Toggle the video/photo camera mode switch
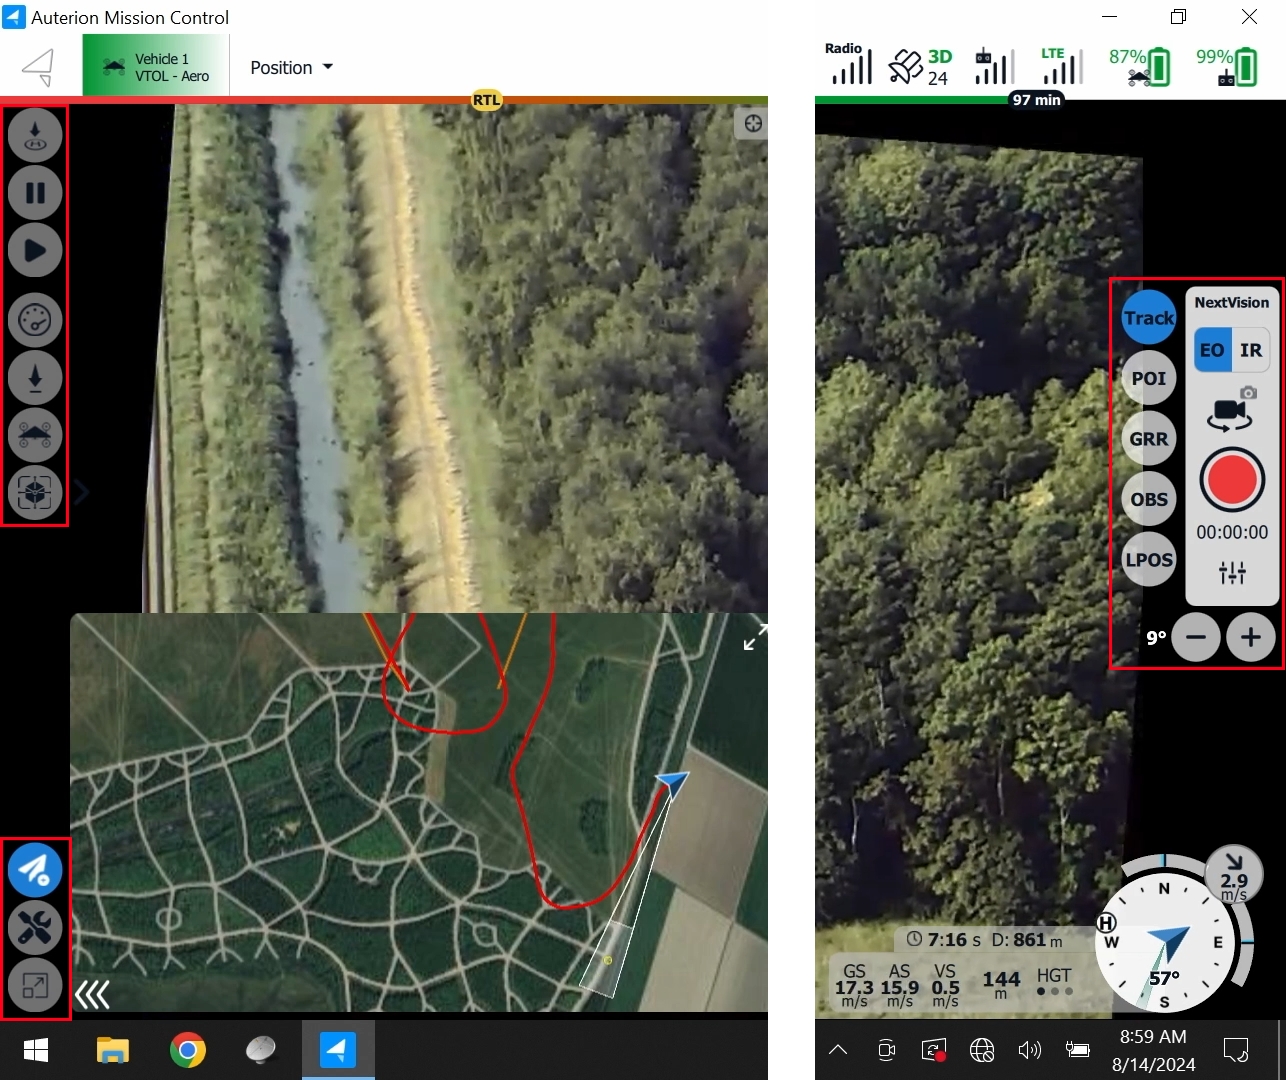 [x=1231, y=410]
